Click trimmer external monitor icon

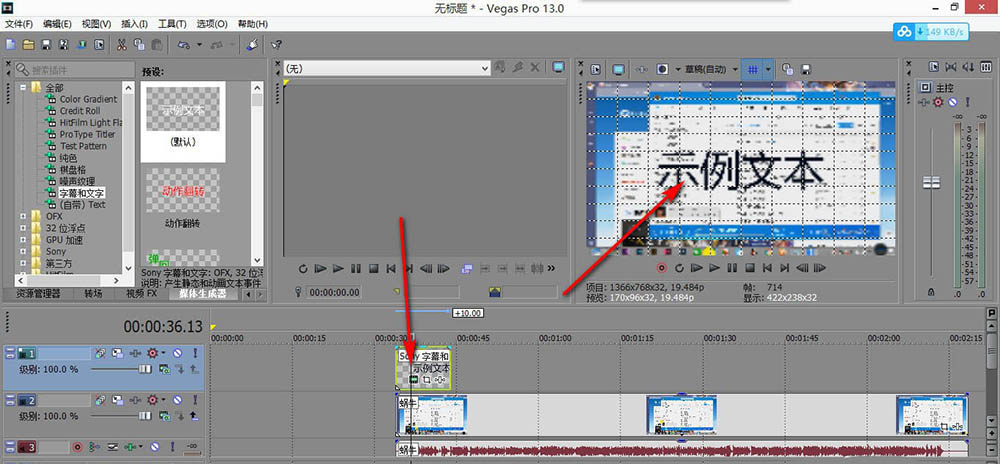tap(559, 66)
